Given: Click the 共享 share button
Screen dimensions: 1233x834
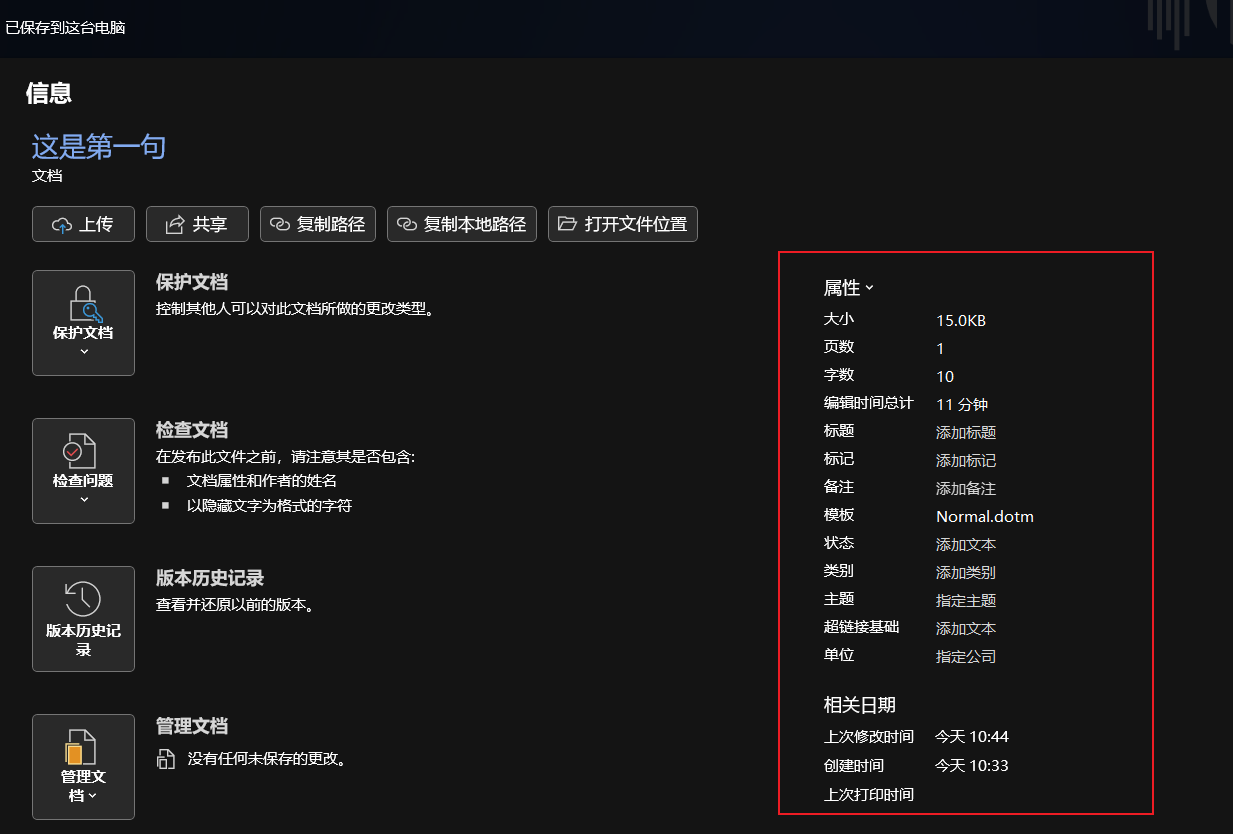Looking at the screenshot, I should [x=197, y=224].
